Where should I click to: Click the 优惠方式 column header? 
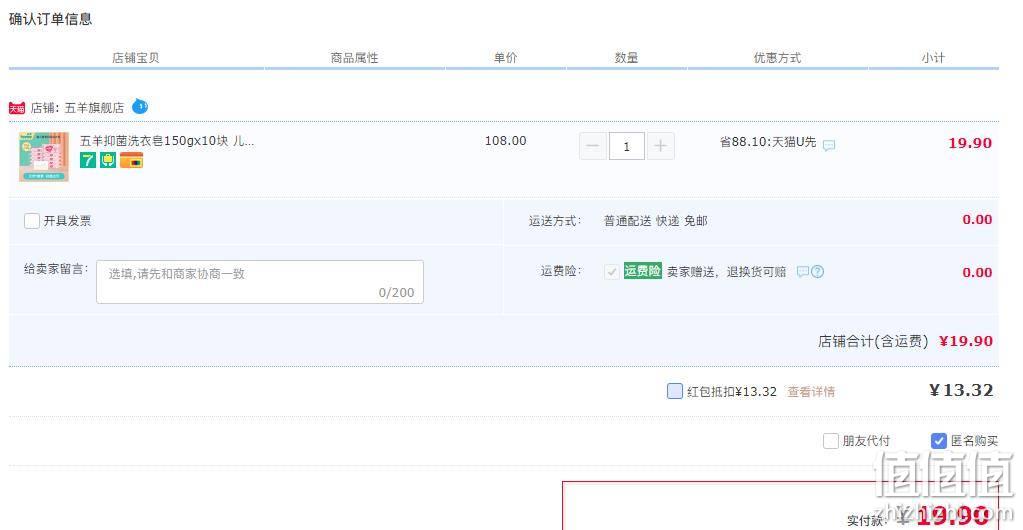(x=776, y=57)
